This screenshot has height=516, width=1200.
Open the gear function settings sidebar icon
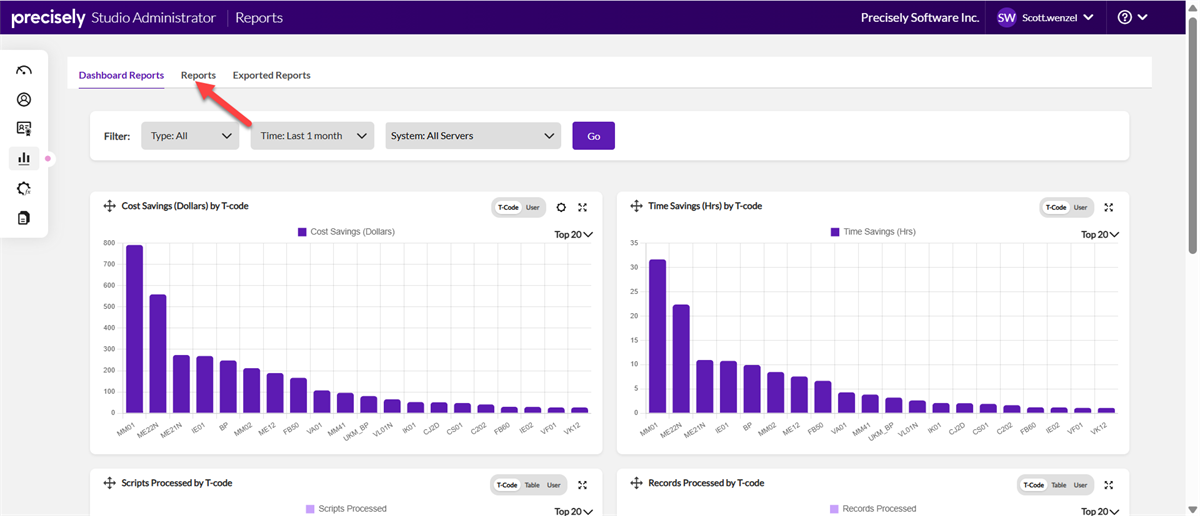coord(24,188)
